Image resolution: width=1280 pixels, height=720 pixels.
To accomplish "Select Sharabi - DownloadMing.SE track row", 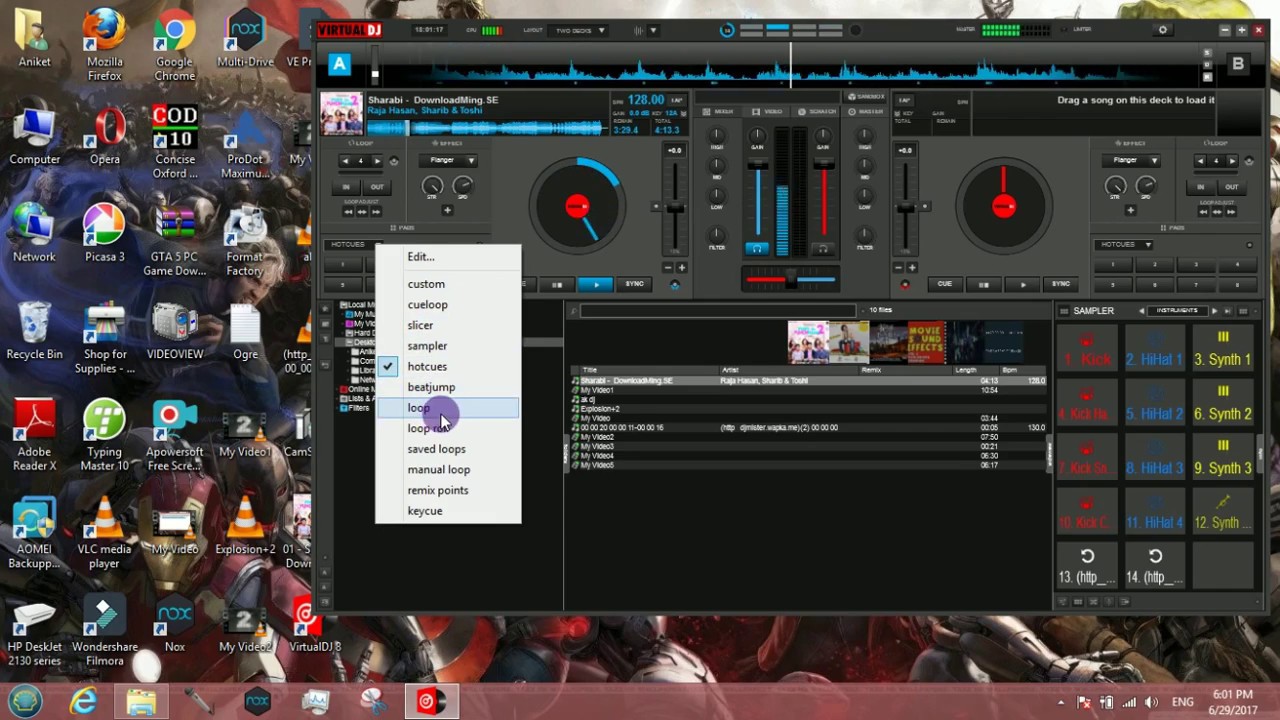I will pyautogui.click(x=808, y=381).
